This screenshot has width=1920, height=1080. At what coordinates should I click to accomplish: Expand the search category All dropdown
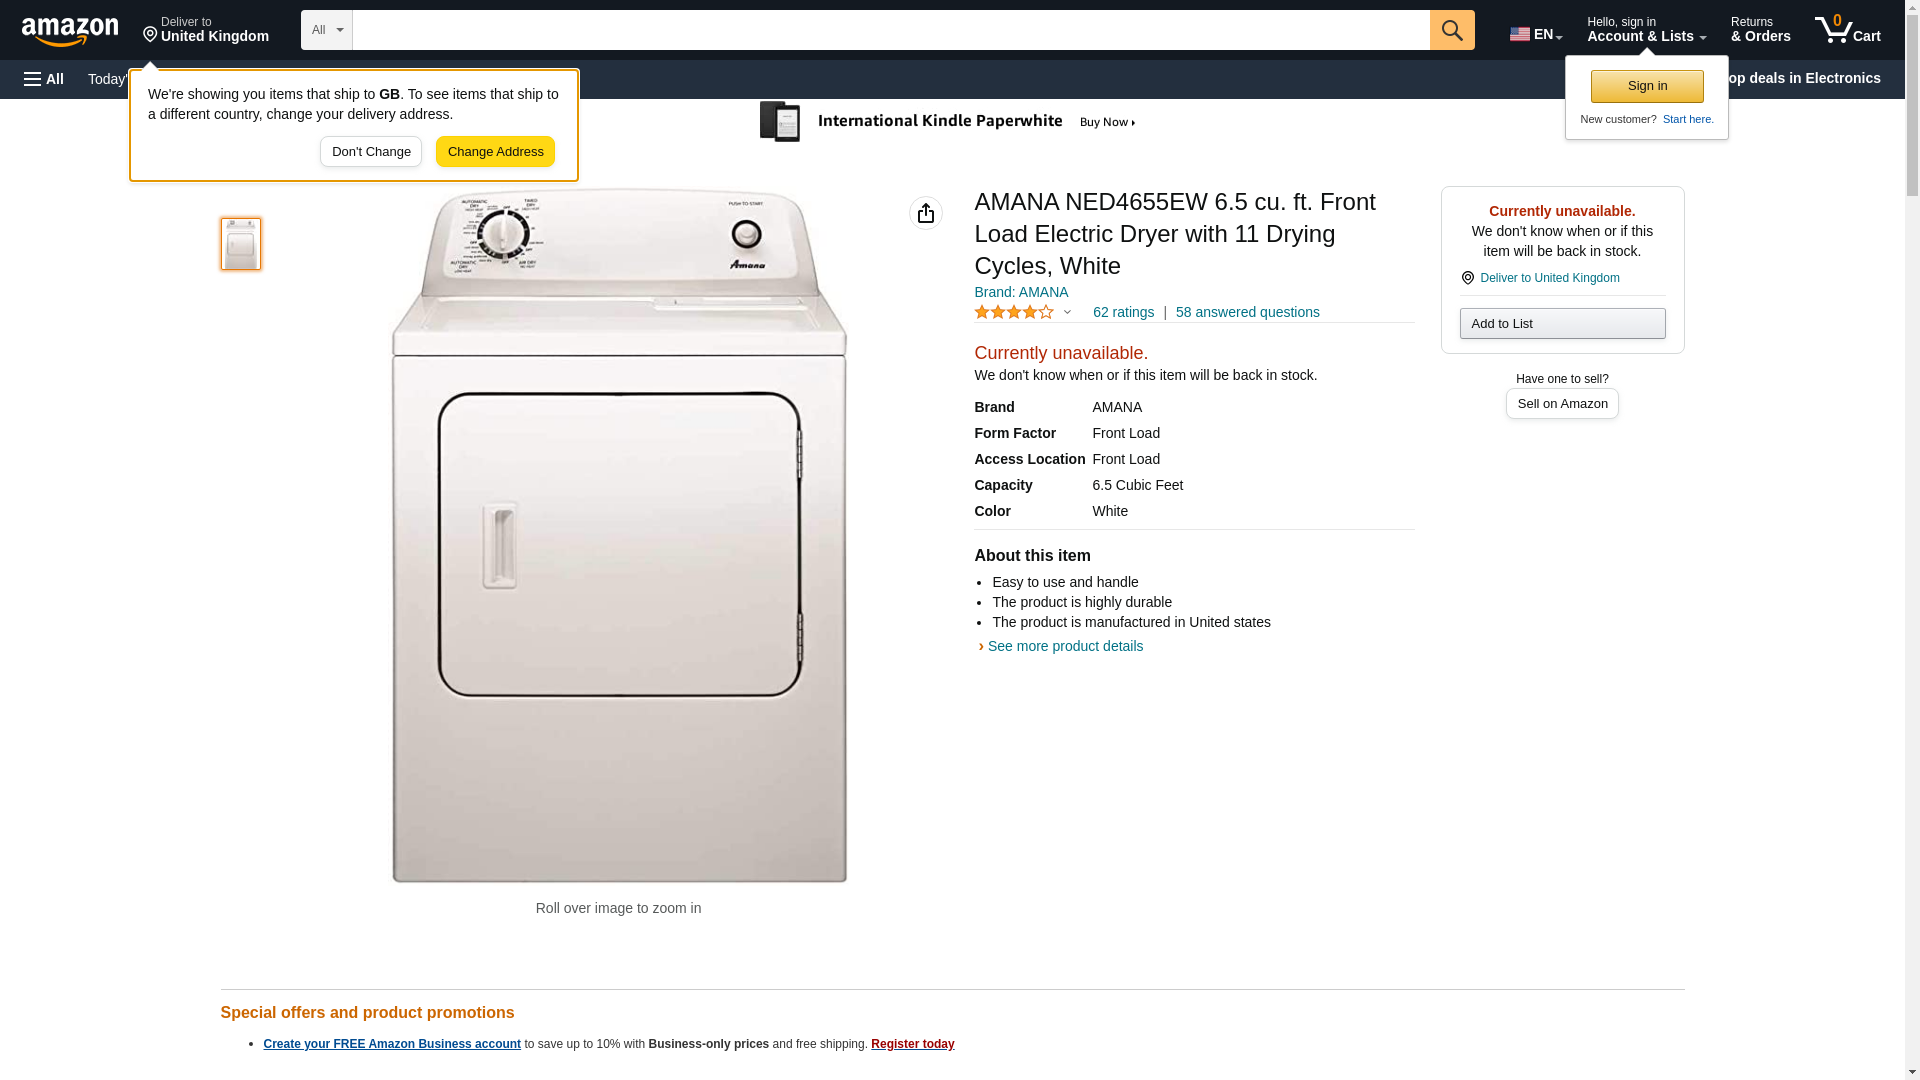pyautogui.click(x=326, y=30)
